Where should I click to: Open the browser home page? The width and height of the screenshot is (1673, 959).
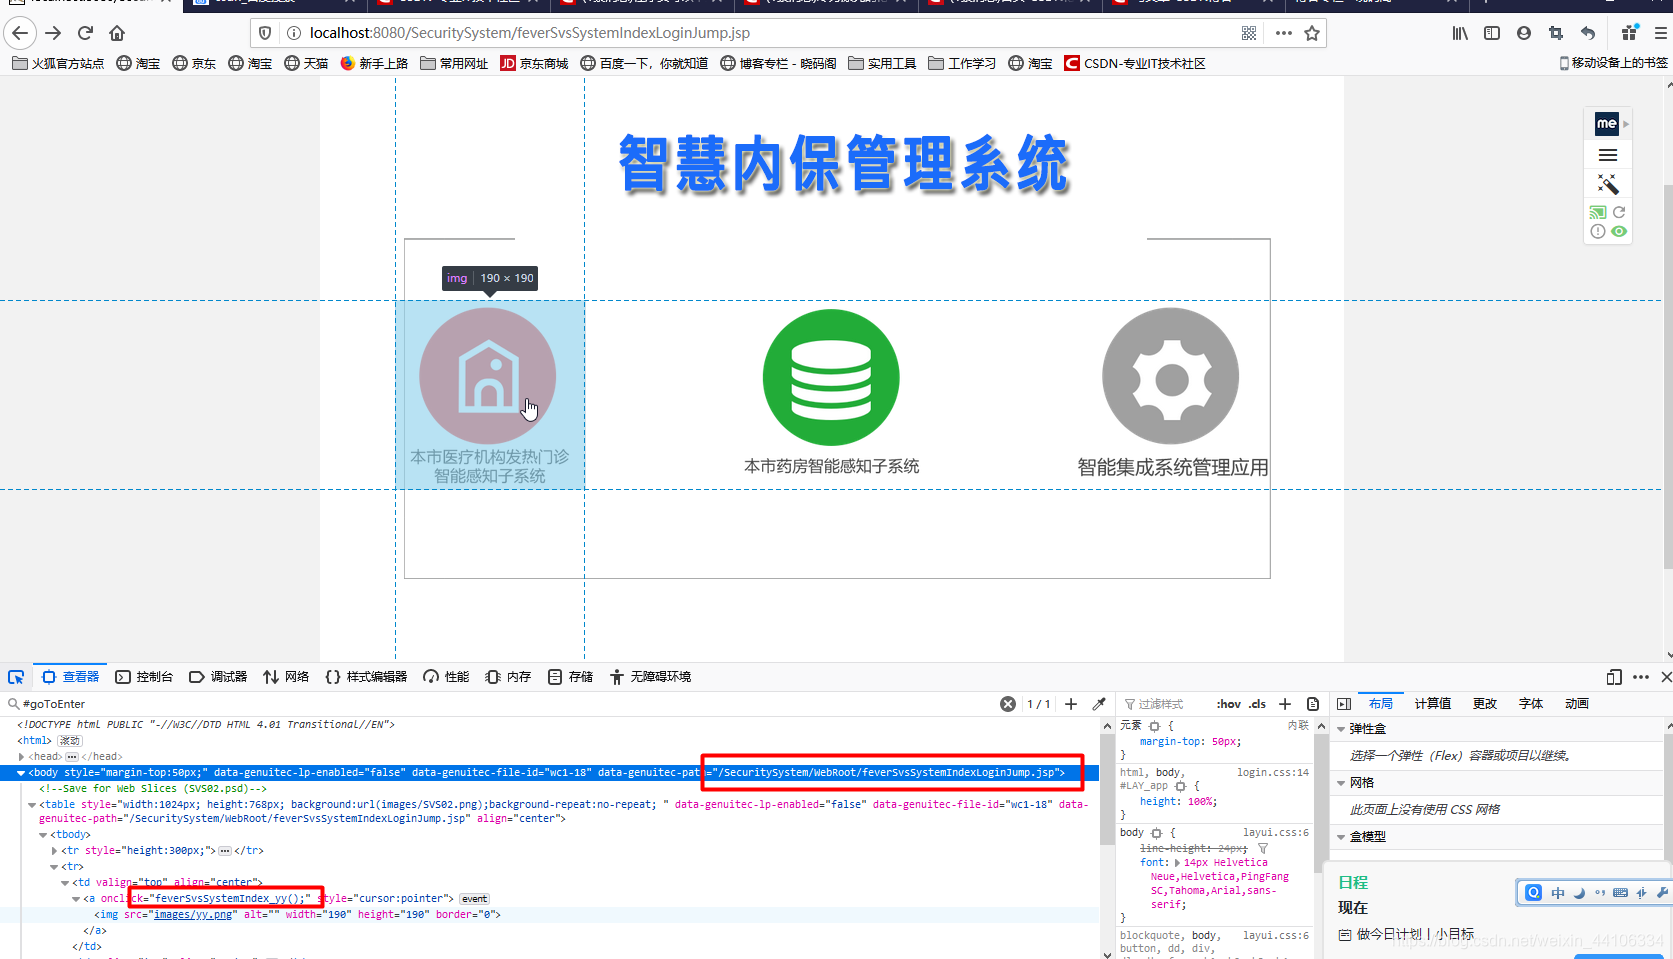(117, 33)
